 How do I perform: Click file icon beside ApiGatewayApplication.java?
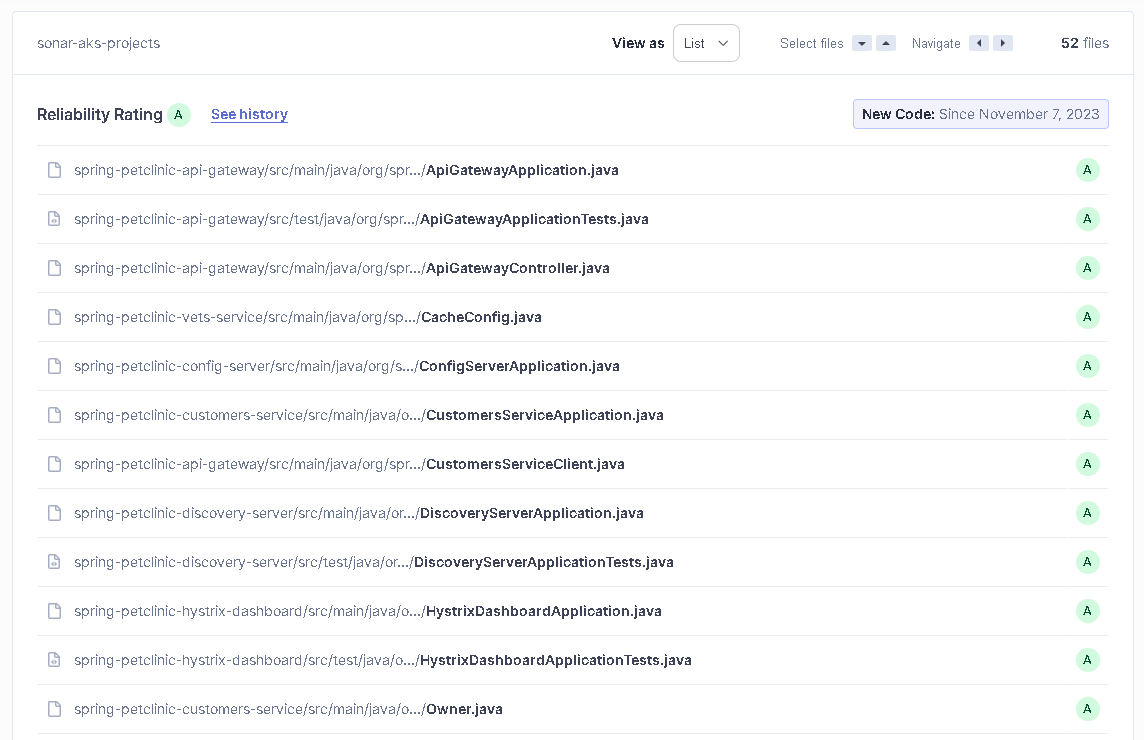point(54,170)
